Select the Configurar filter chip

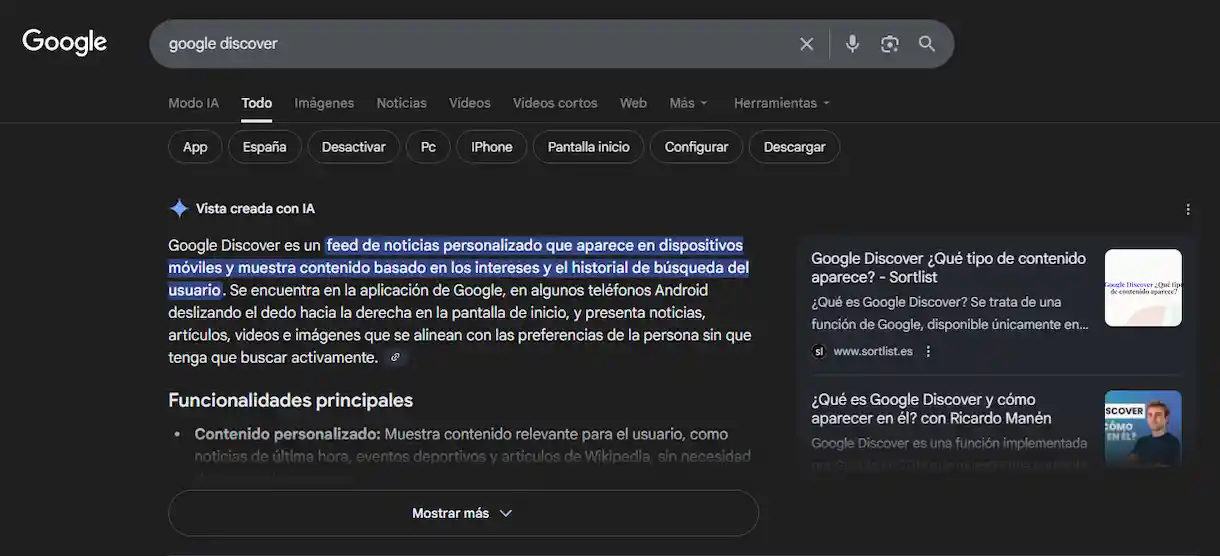[696, 147]
